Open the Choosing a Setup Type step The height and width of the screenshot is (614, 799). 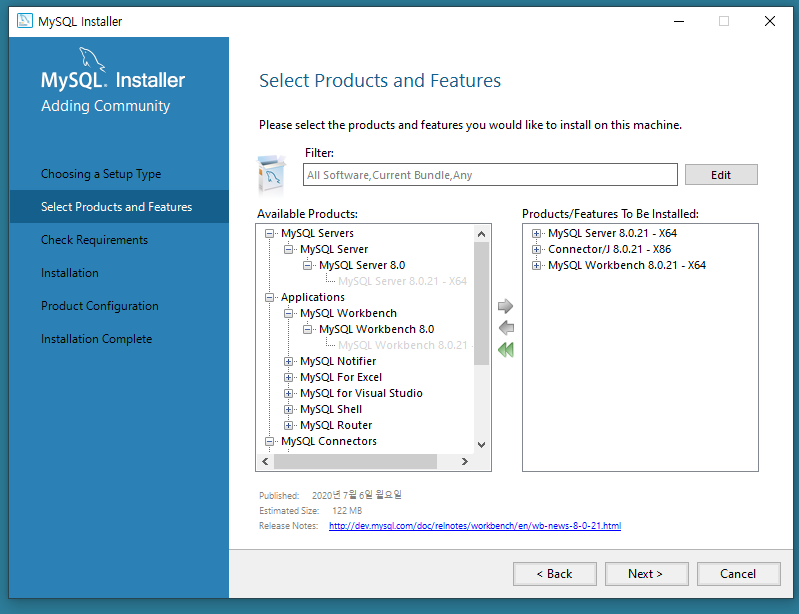[101, 174]
